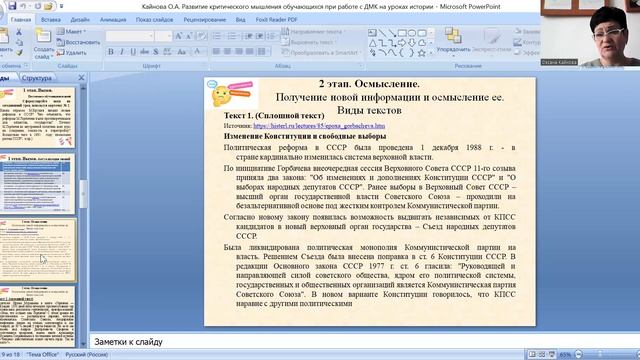Toggle Center text alignment

[x=227, y=51]
